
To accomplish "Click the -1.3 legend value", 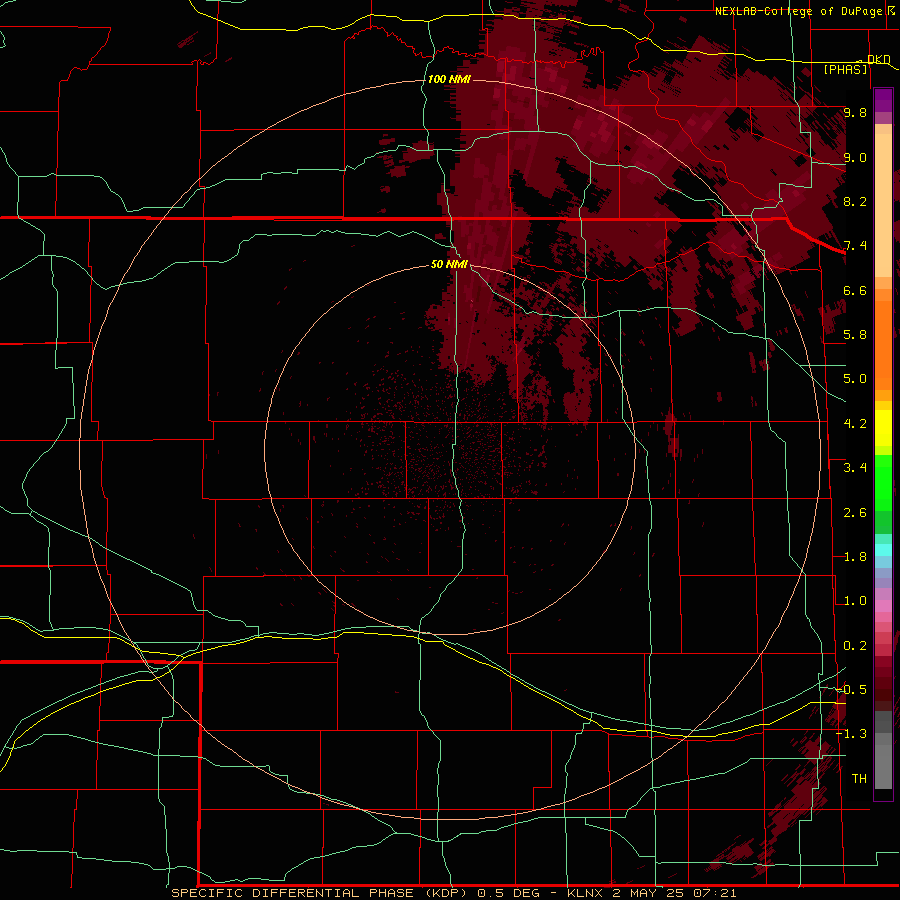I will click(x=852, y=734).
